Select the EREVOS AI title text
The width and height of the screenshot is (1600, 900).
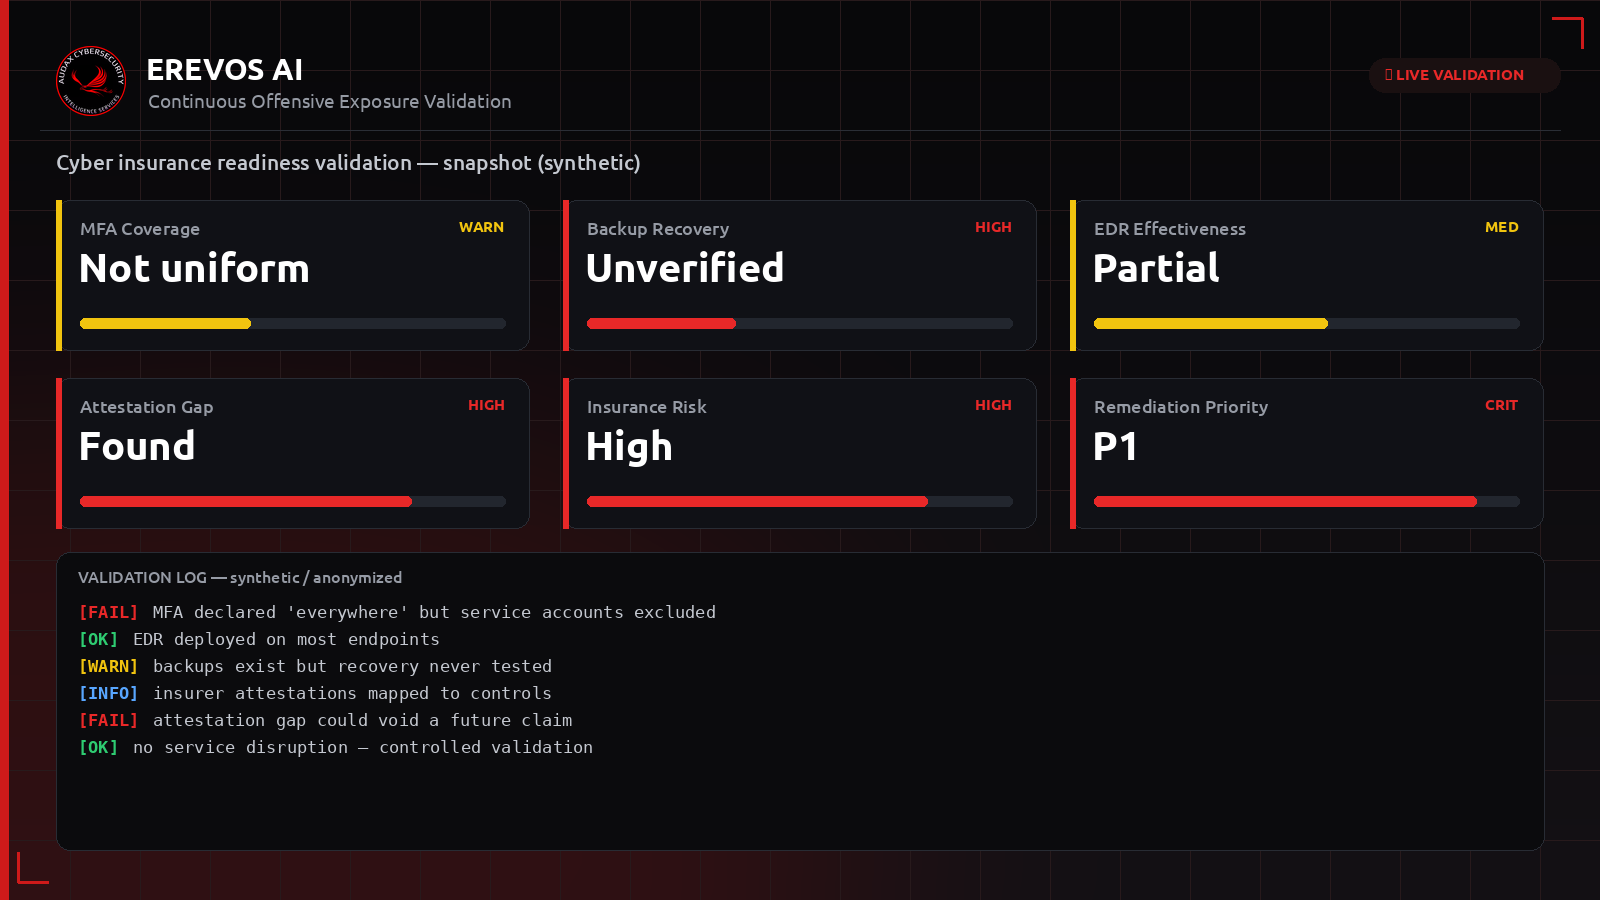click(x=225, y=70)
